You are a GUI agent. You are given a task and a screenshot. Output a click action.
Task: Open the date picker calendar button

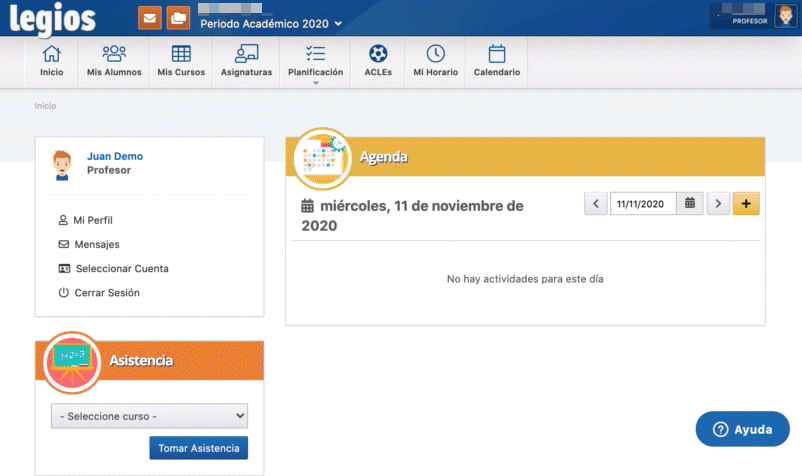[690, 203]
